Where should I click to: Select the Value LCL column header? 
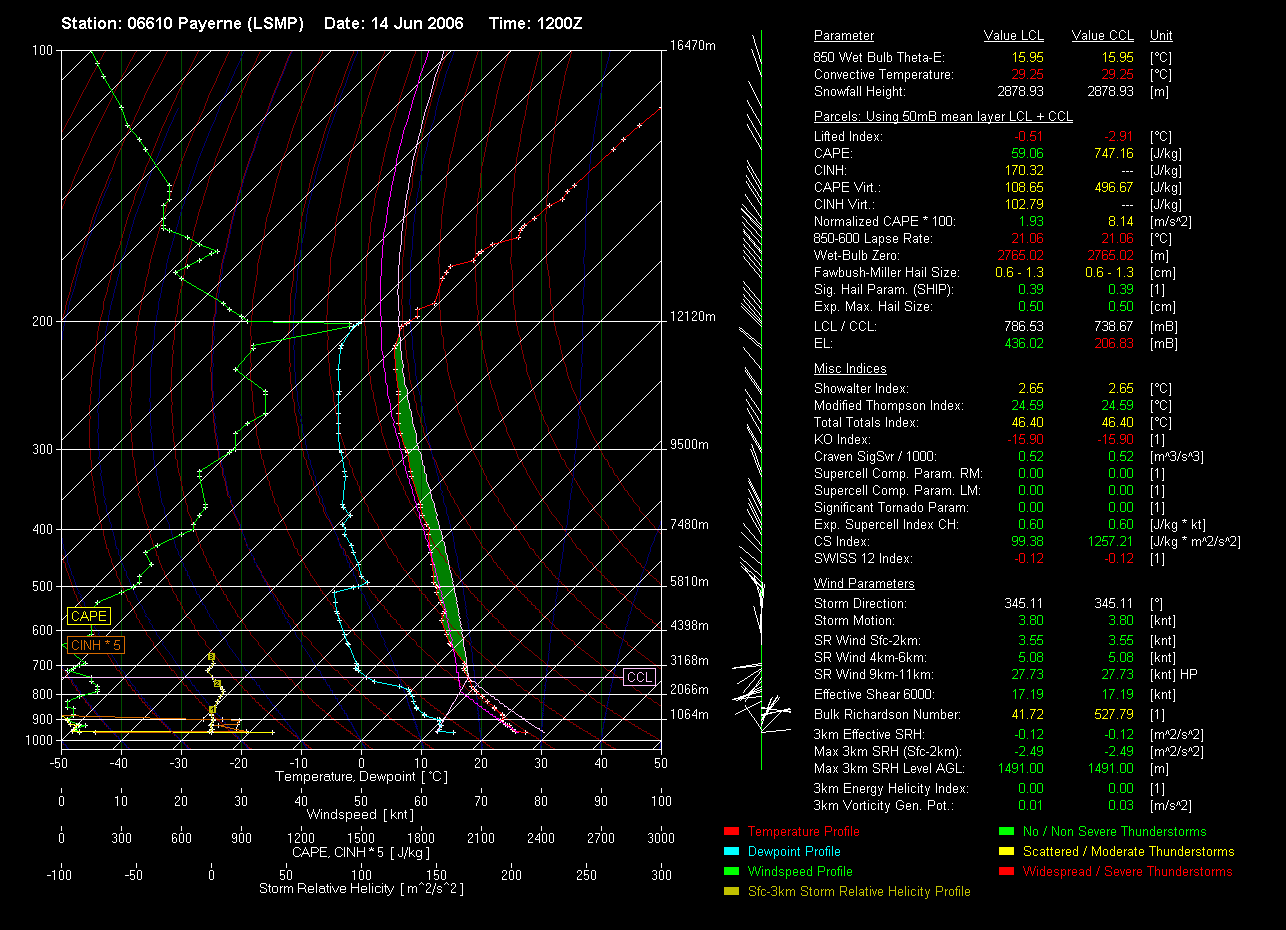pyautogui.click(x=1015, y=36)
